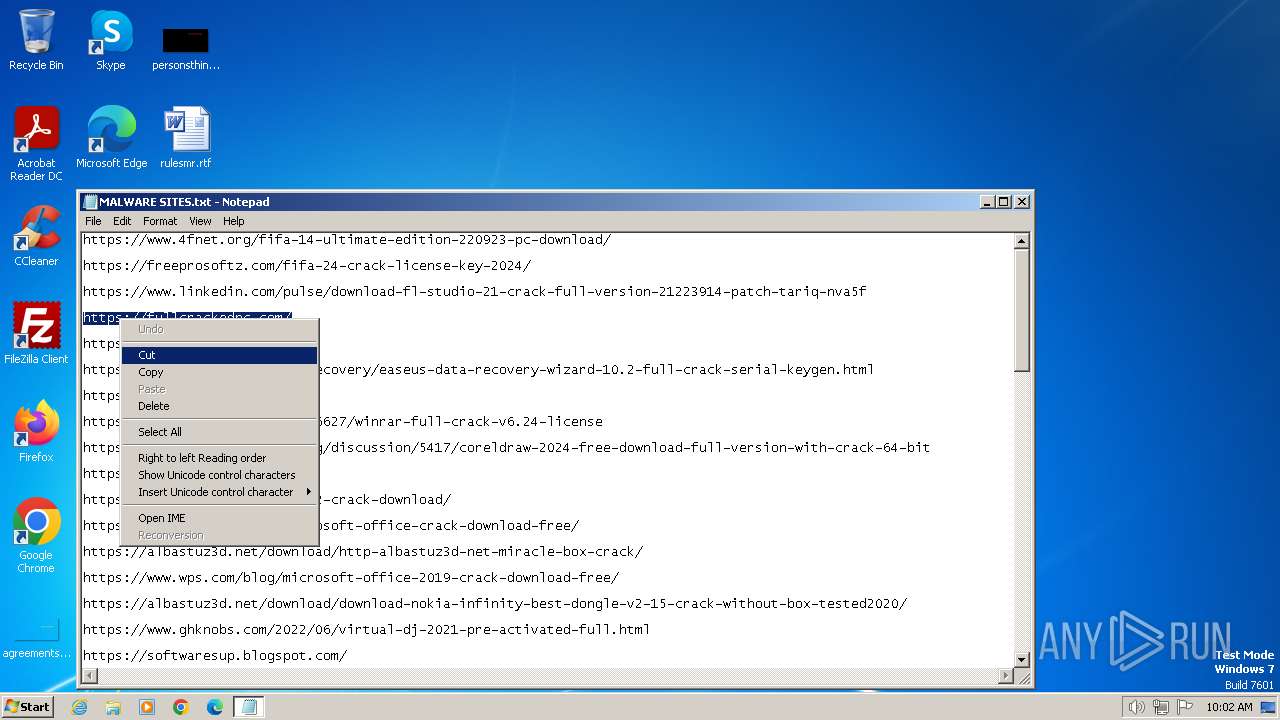Click the vertical scrollbar thumb

pos(1021,310)
